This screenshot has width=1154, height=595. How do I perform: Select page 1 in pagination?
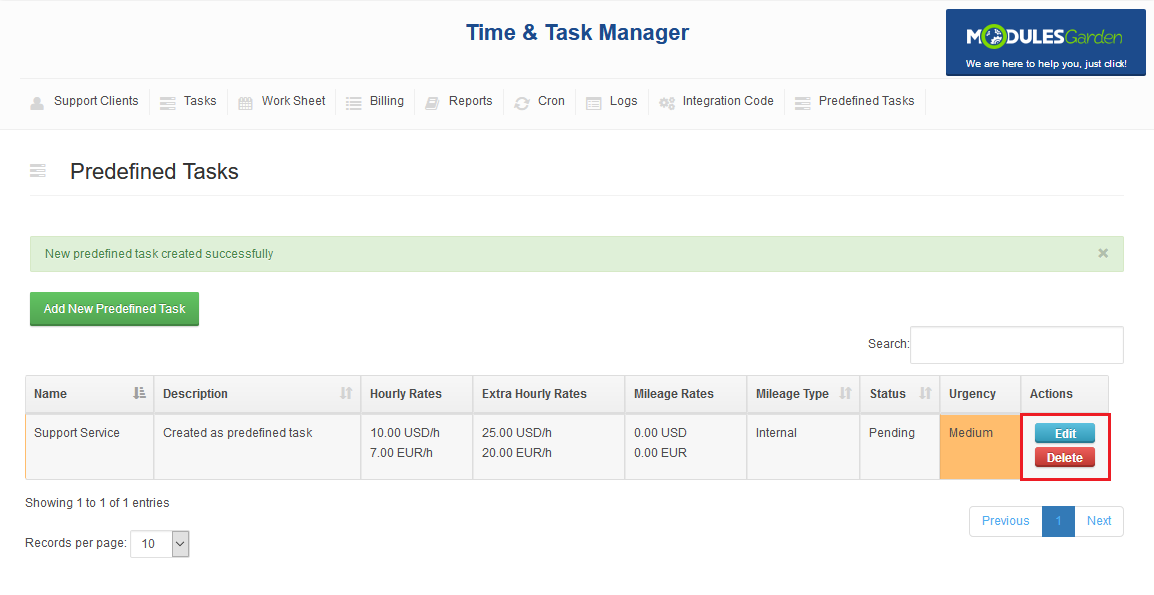point(1058,521)
